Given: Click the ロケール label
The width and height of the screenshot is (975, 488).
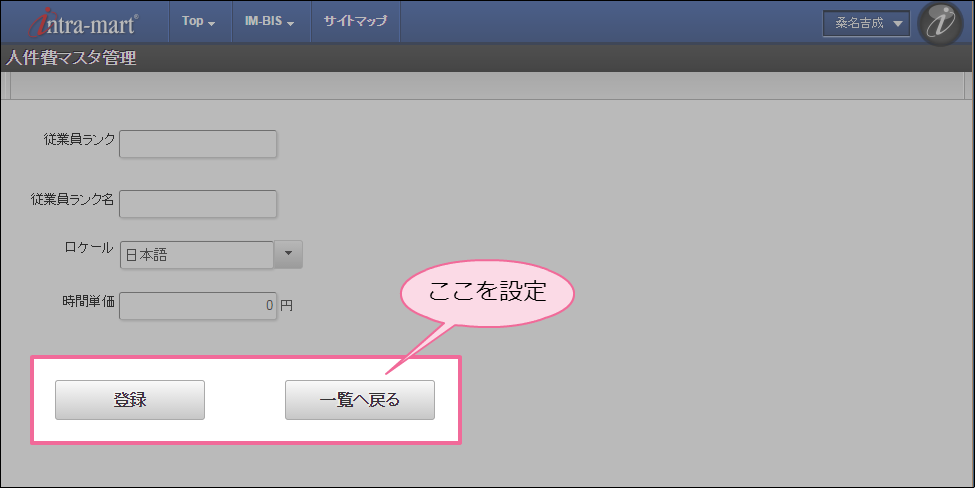Looking at the screenshot, I should pyautogui.click(x=89, y=247).
